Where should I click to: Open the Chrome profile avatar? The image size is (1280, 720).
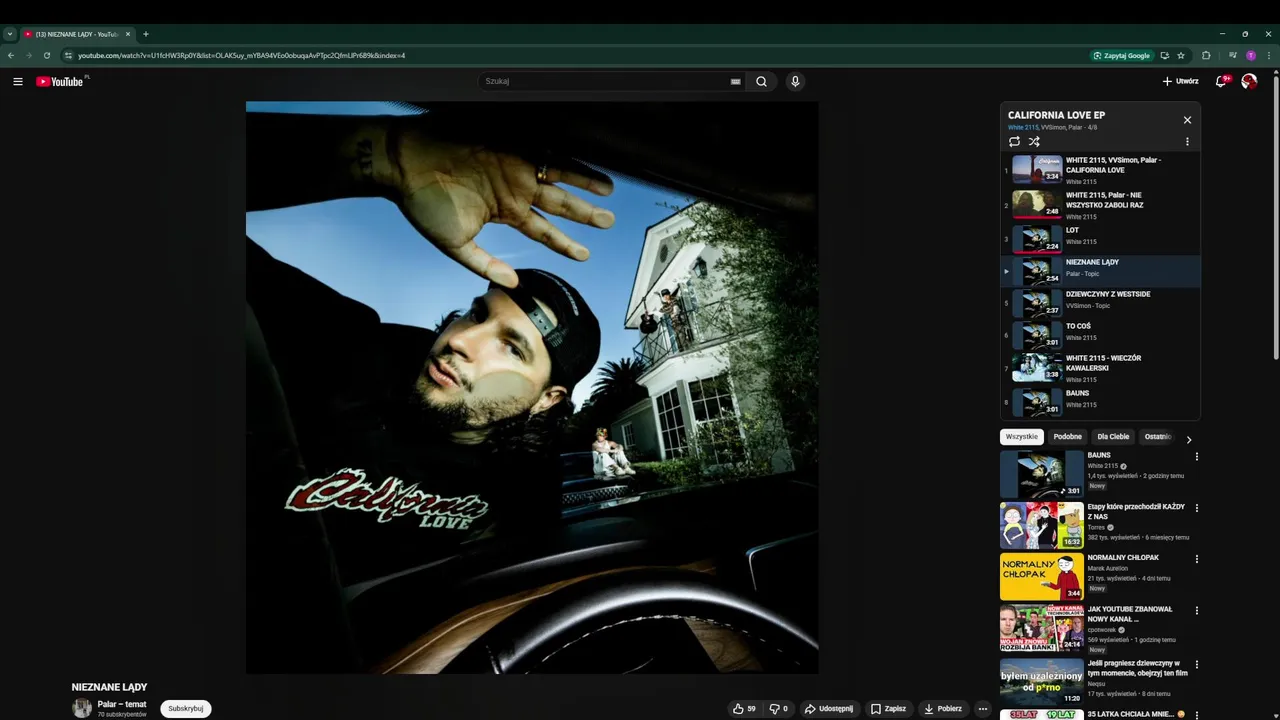click(1251, 56)
